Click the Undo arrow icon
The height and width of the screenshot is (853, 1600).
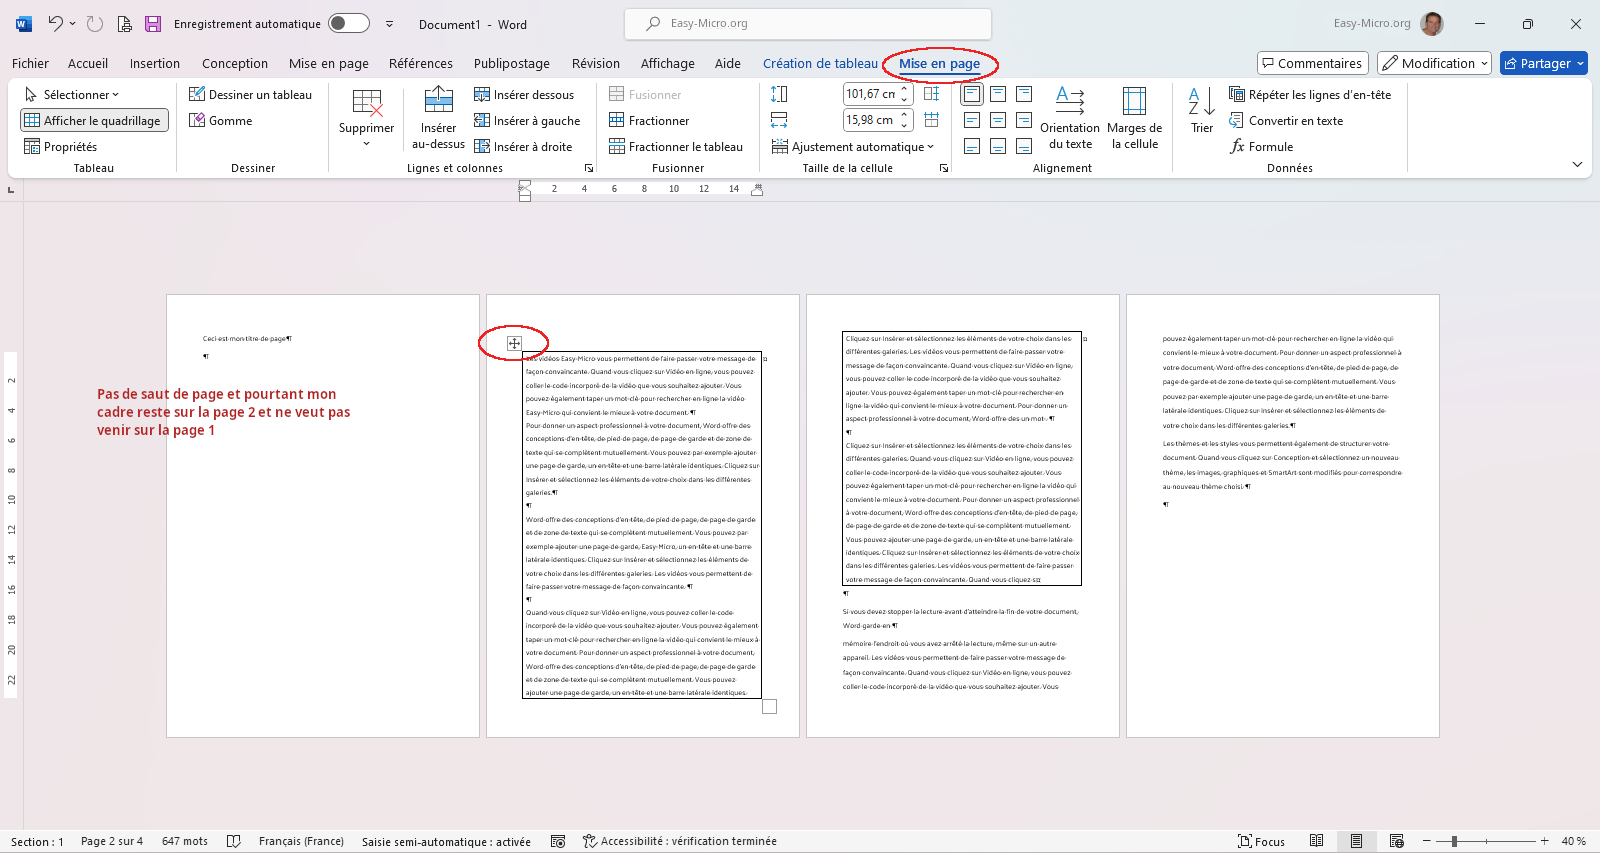(x=56, y=24)
